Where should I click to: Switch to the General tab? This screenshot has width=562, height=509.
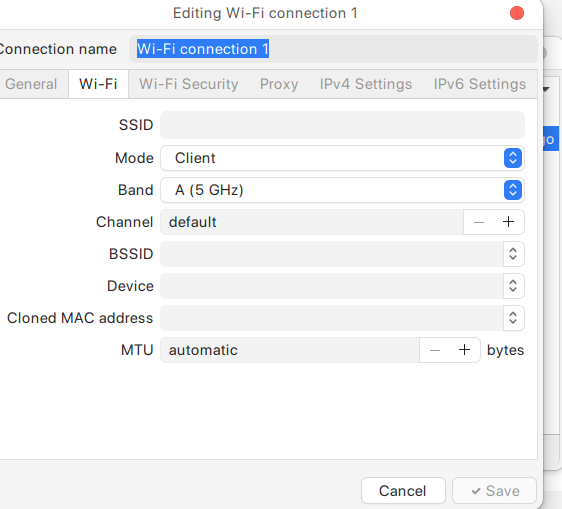pos(31,84)
